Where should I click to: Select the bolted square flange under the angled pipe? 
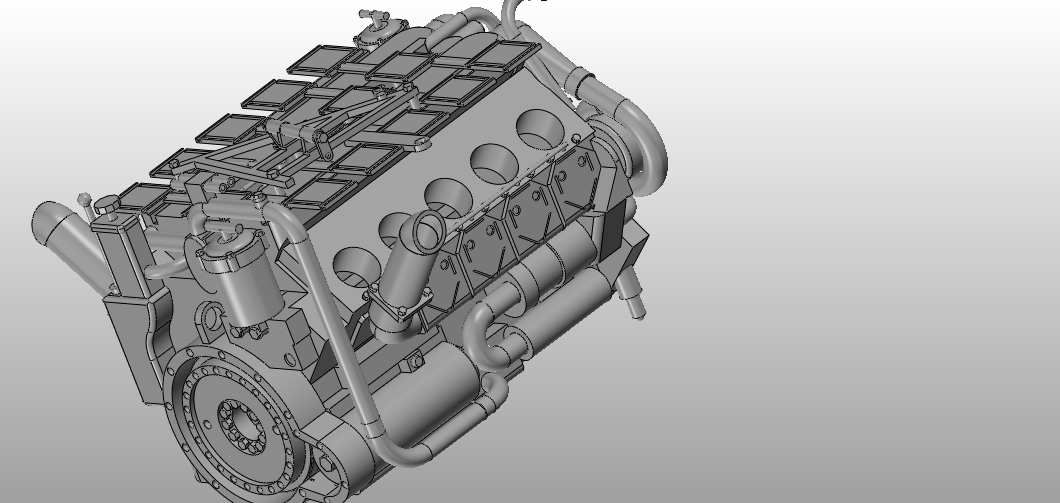[399, 307]
